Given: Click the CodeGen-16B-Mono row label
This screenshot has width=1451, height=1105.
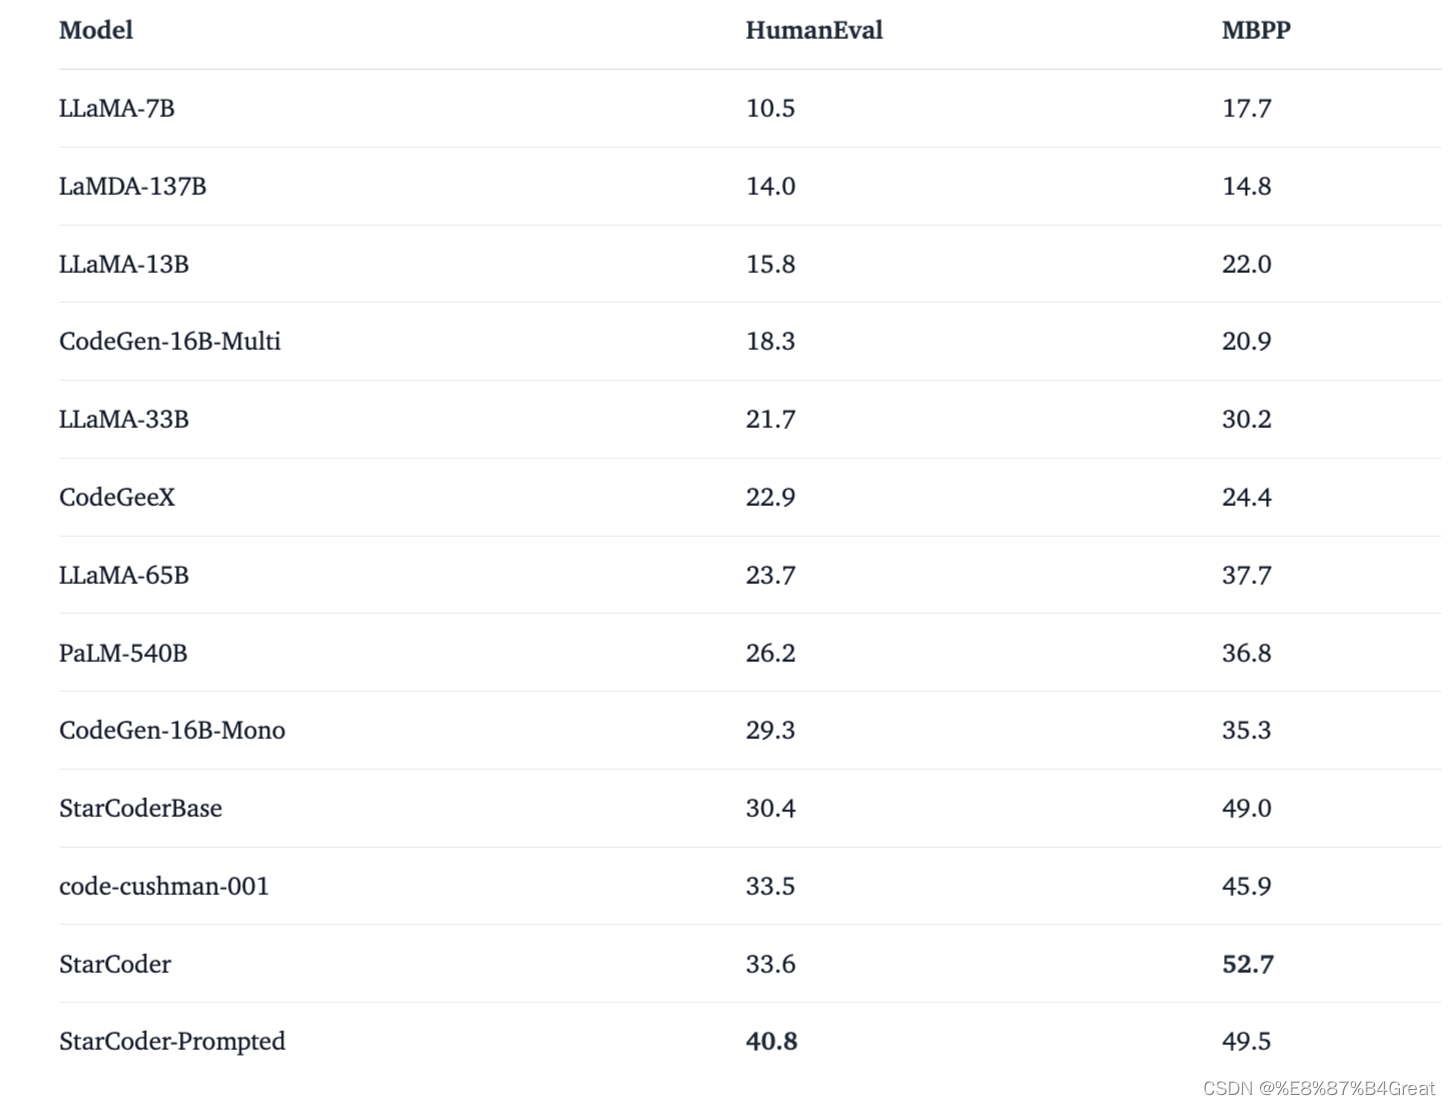Looking at the screenshot, I should [x=172, y=730].
